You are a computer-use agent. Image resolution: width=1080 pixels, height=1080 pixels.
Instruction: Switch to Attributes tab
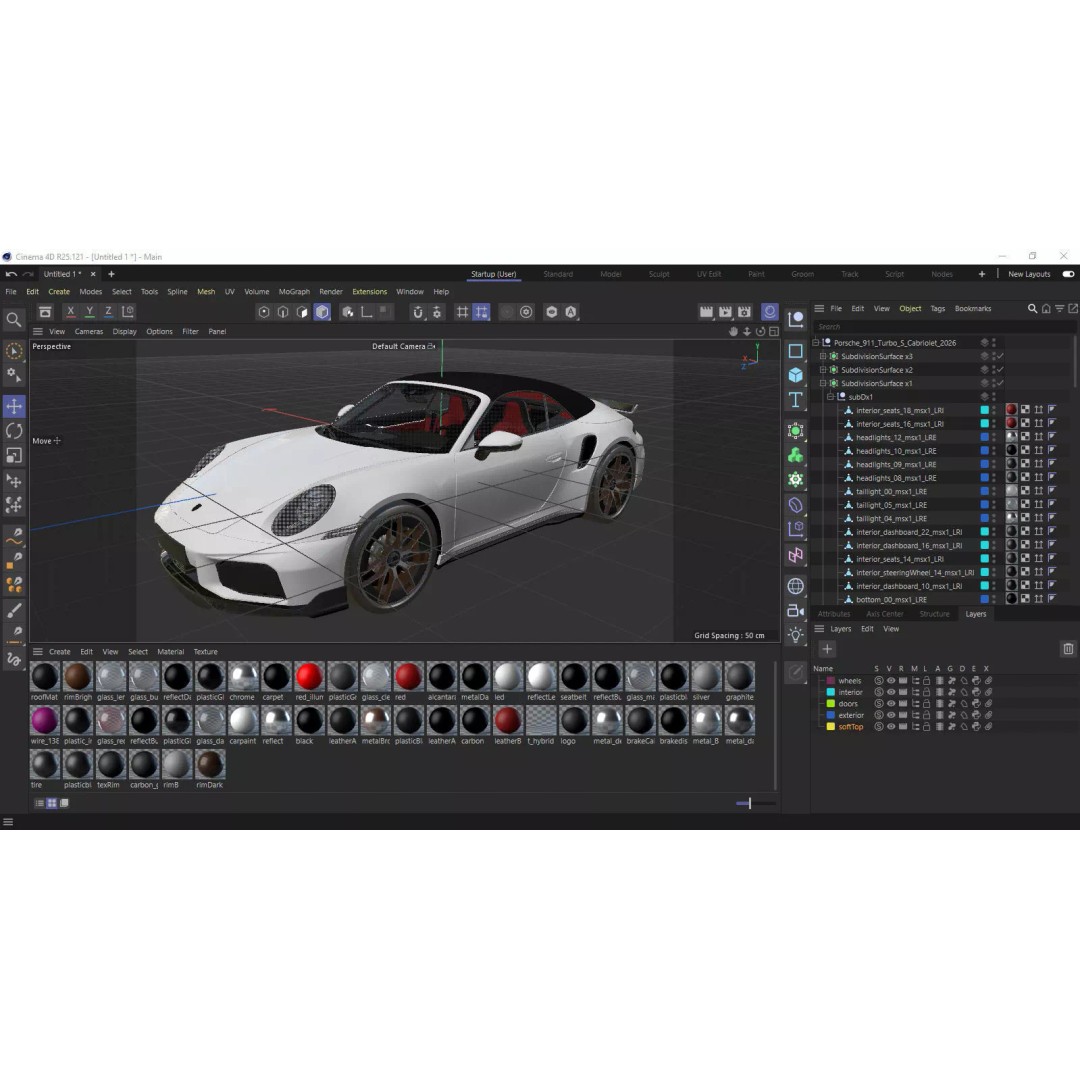(x=833, y=614)
